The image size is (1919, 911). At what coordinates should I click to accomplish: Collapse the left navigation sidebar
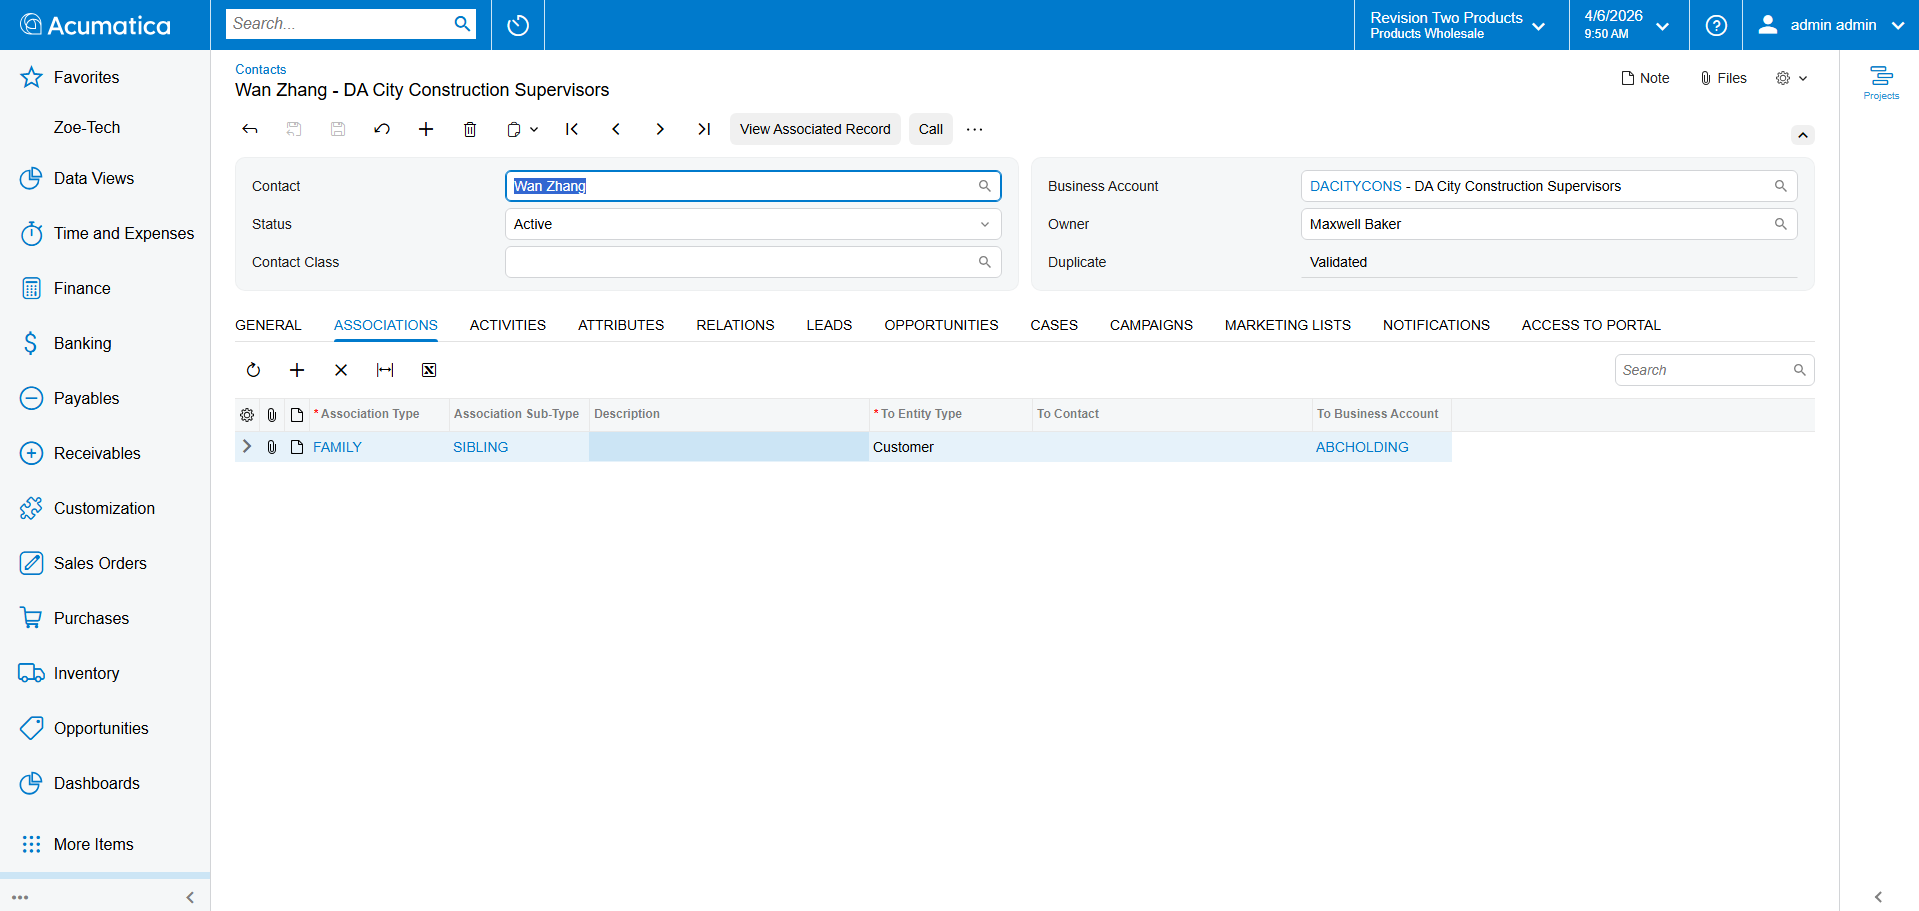(x=190, y=897)
